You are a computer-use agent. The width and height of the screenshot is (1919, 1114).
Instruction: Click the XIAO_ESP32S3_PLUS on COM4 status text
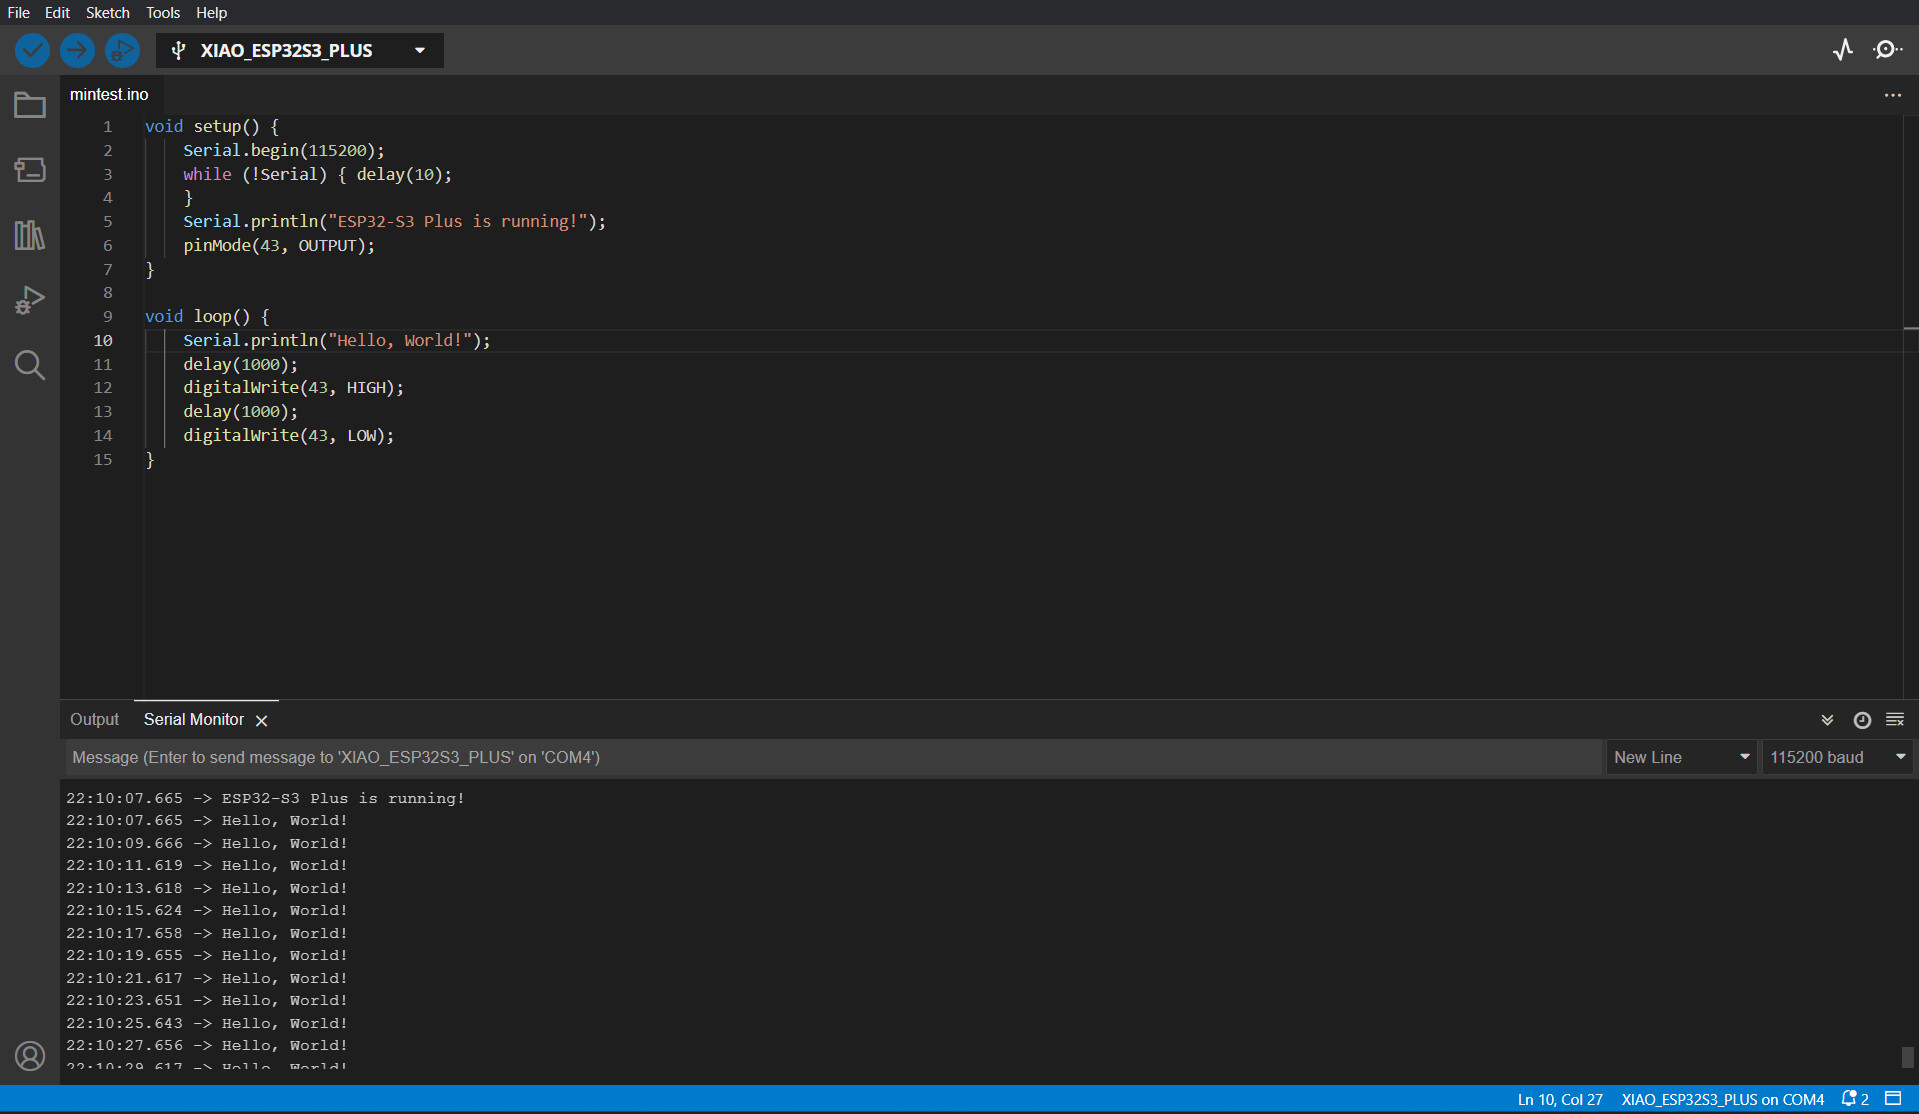(x=1722, y=1099)
